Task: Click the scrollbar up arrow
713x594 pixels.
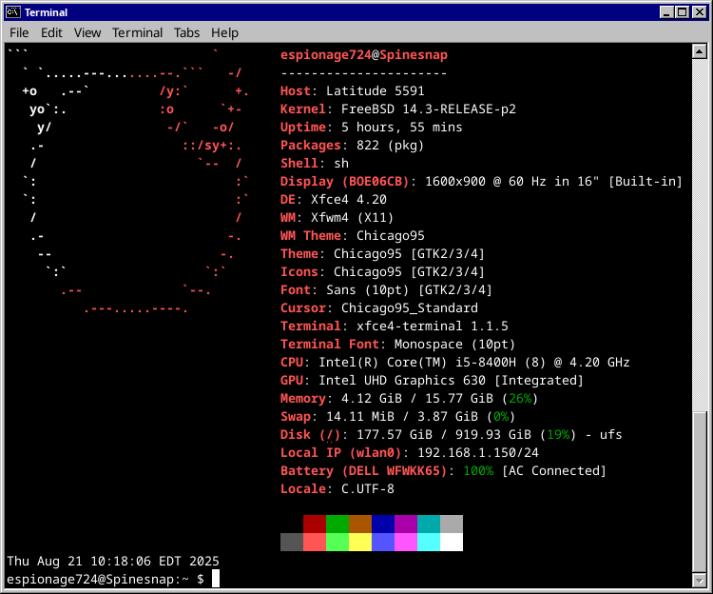Action: point(699,50)
